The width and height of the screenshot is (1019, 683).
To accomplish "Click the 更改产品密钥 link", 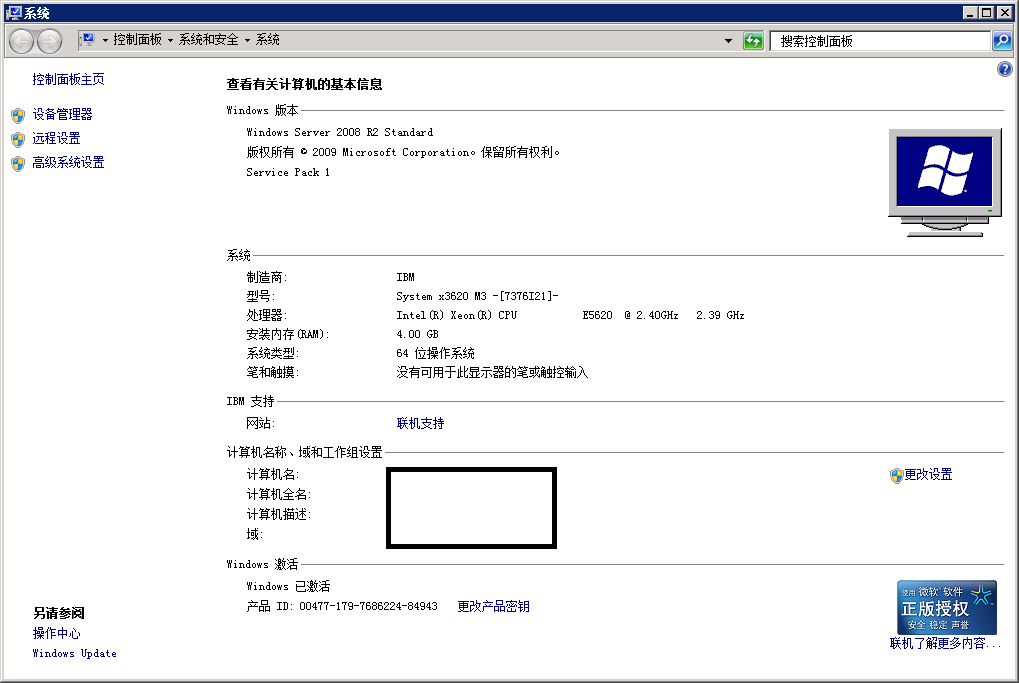I will pyautogui.click(x=493, y=607).
